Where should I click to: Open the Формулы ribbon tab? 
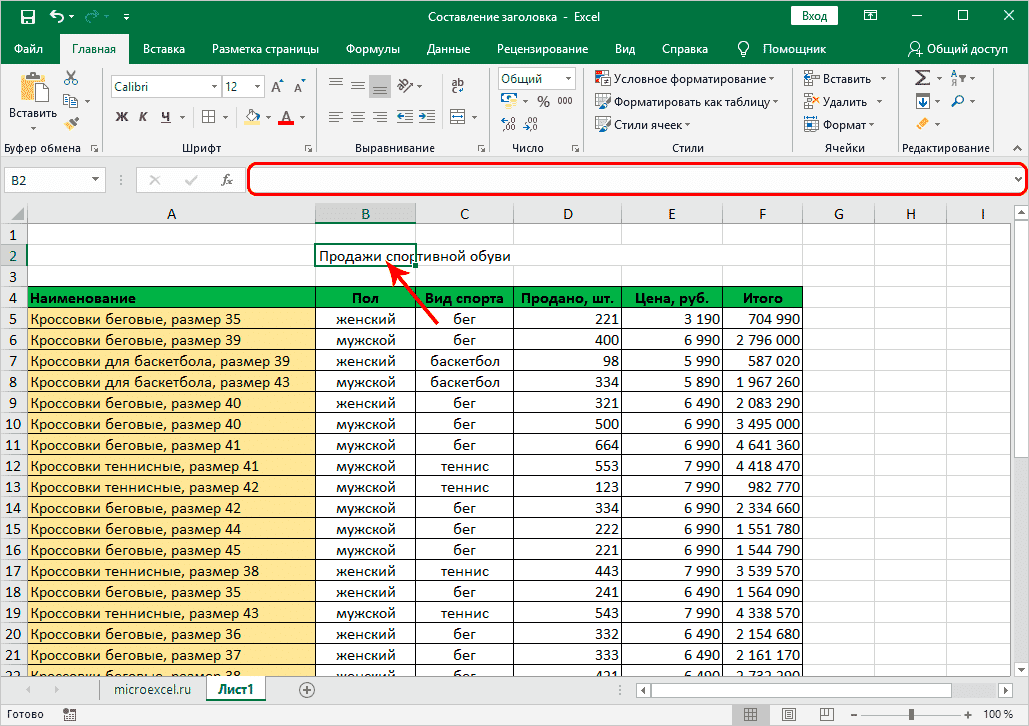coord(372,49)
